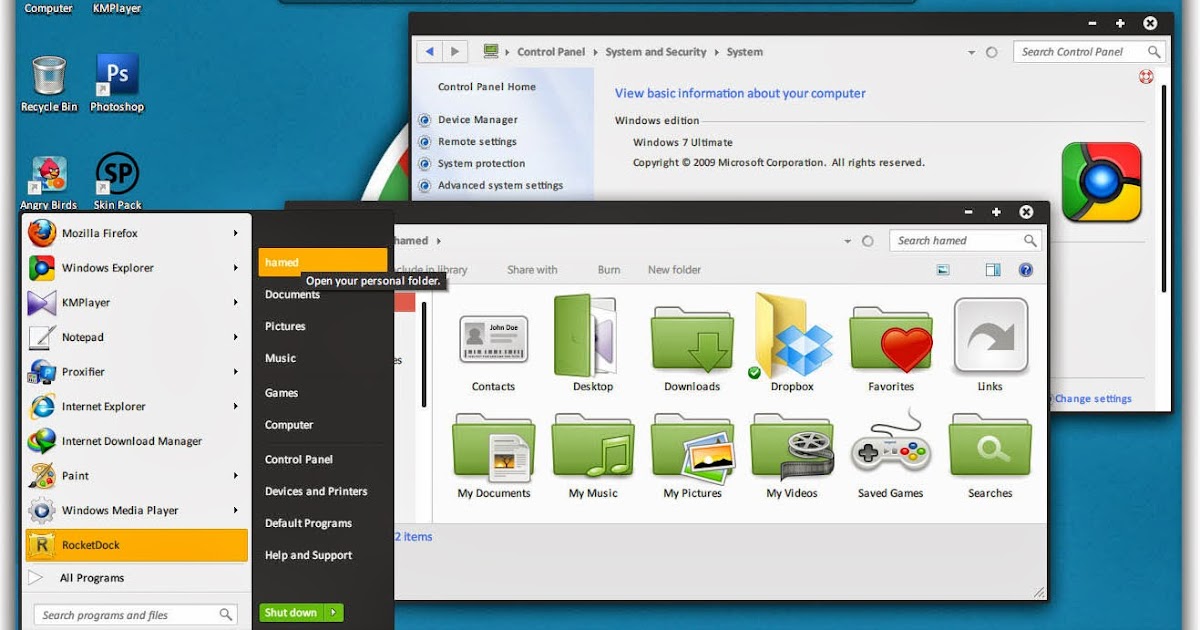Open Mozilla Firefox from Start menu
Viewport: 1200px width, 630px height.
coord(135,234)
